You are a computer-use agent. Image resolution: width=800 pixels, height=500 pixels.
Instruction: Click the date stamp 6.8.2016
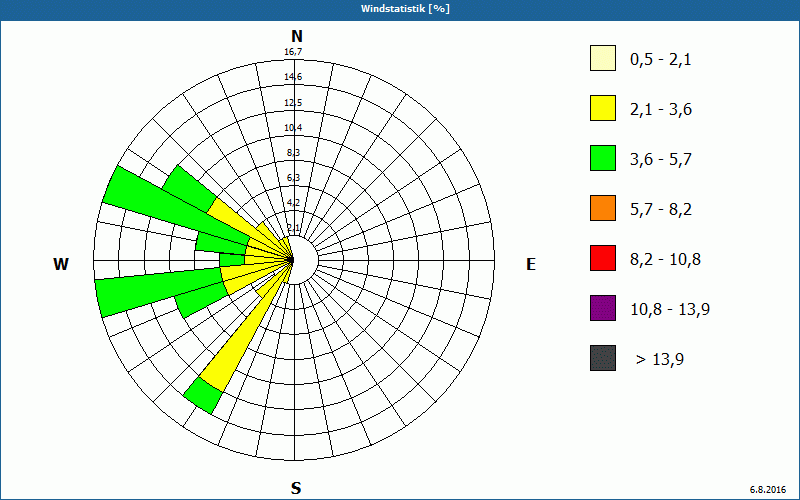[x=768, y=490]
